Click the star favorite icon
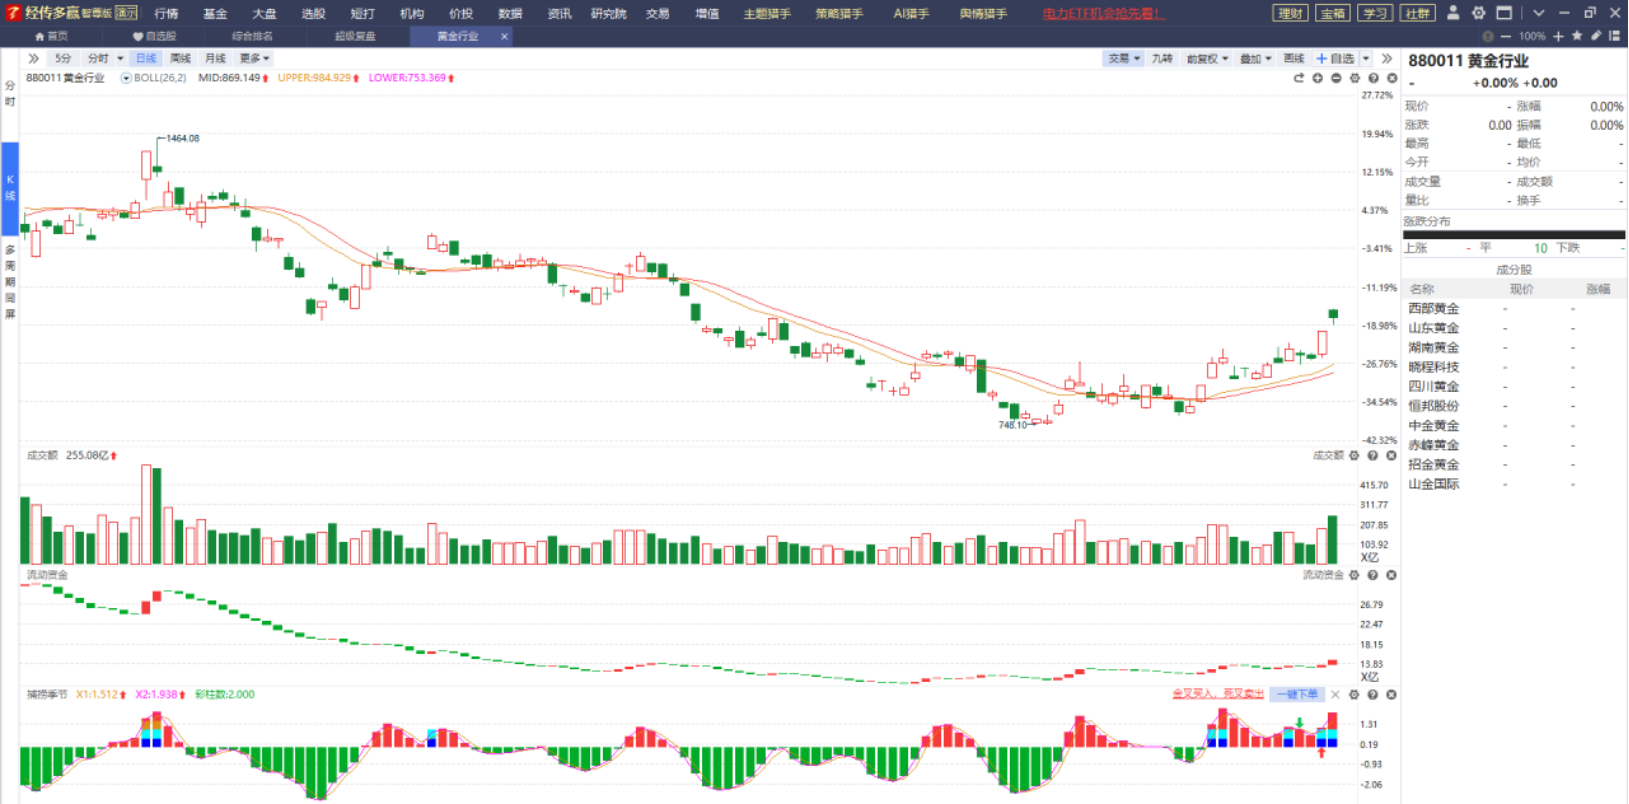1629x804 pixels. coord(1577,36)
